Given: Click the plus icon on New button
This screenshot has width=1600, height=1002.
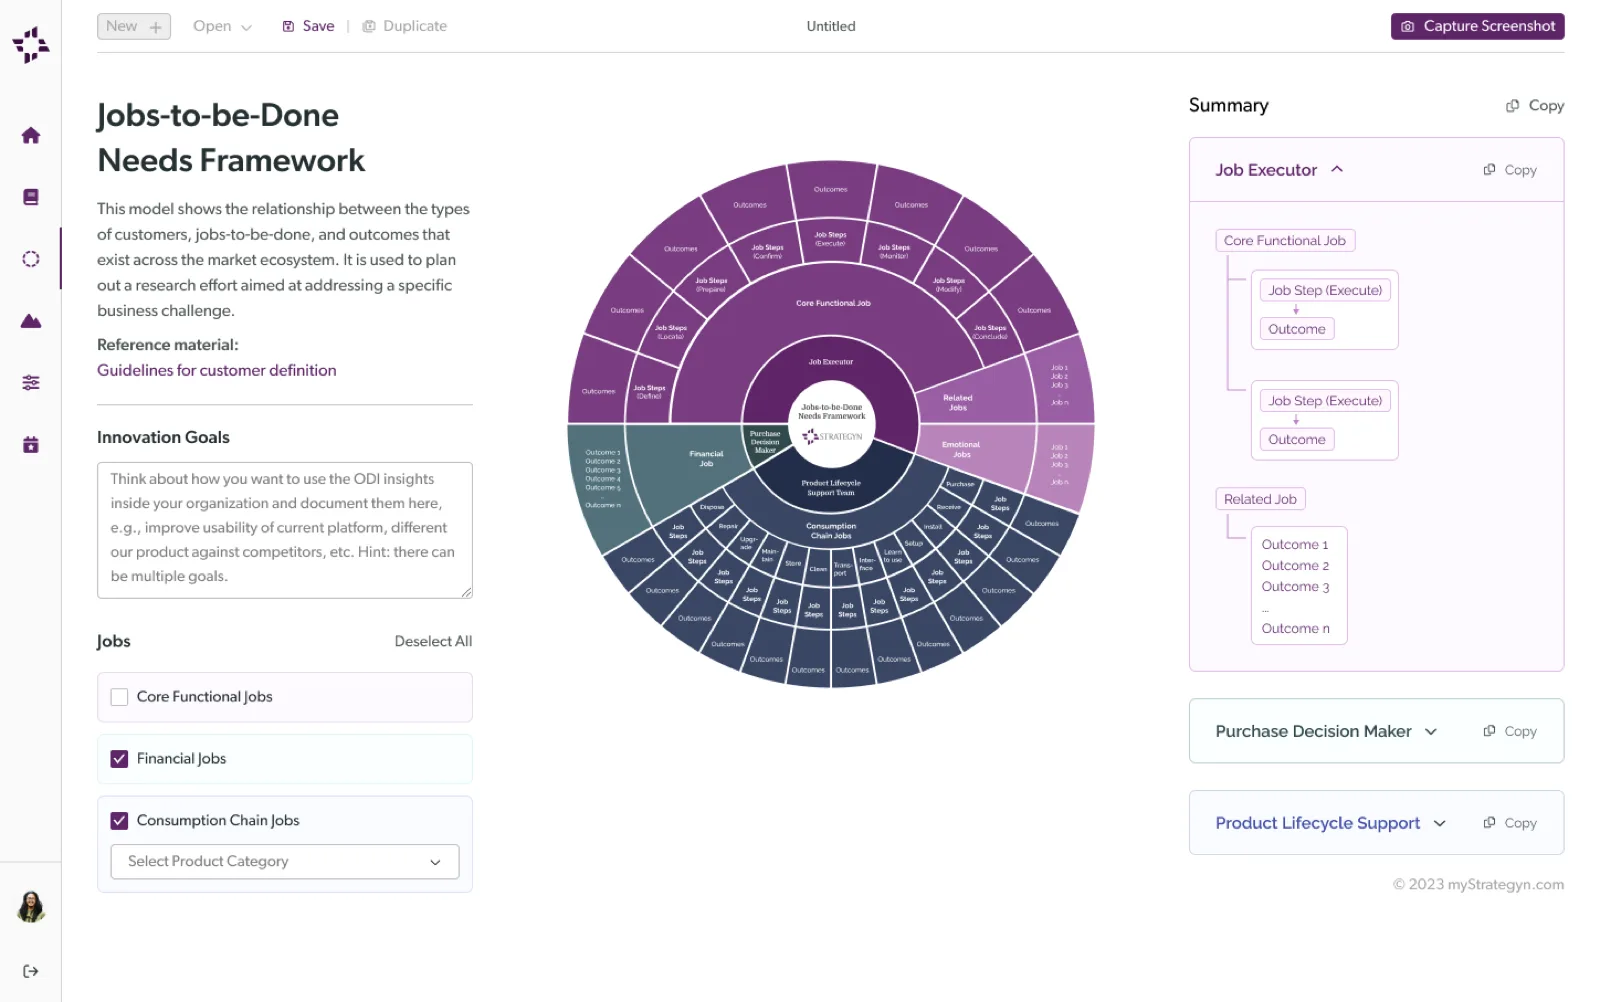Looking at the screenshot, I should [x=156, y=27].
